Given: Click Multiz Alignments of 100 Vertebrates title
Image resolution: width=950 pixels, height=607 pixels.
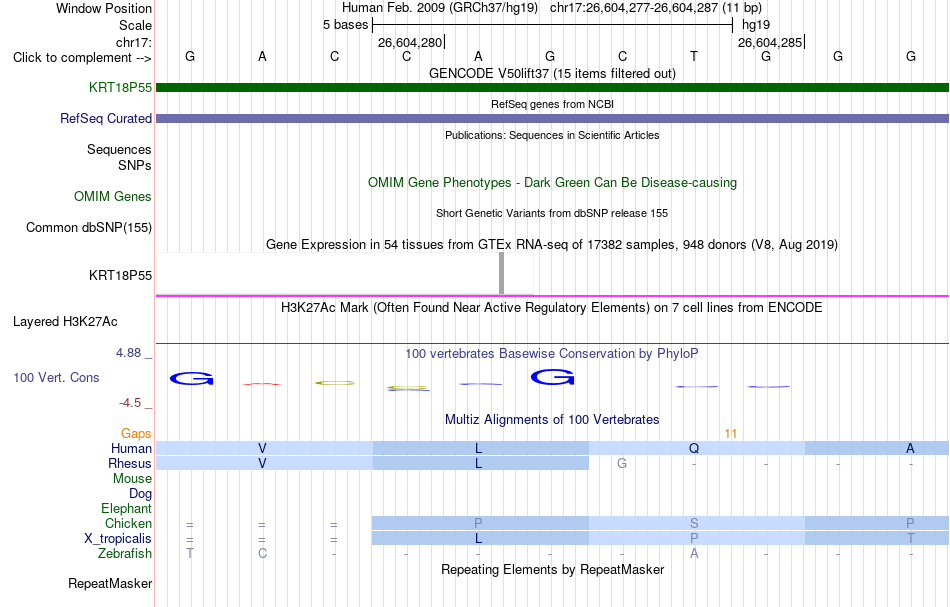Looking at the screenshot, I should [552, 419].
